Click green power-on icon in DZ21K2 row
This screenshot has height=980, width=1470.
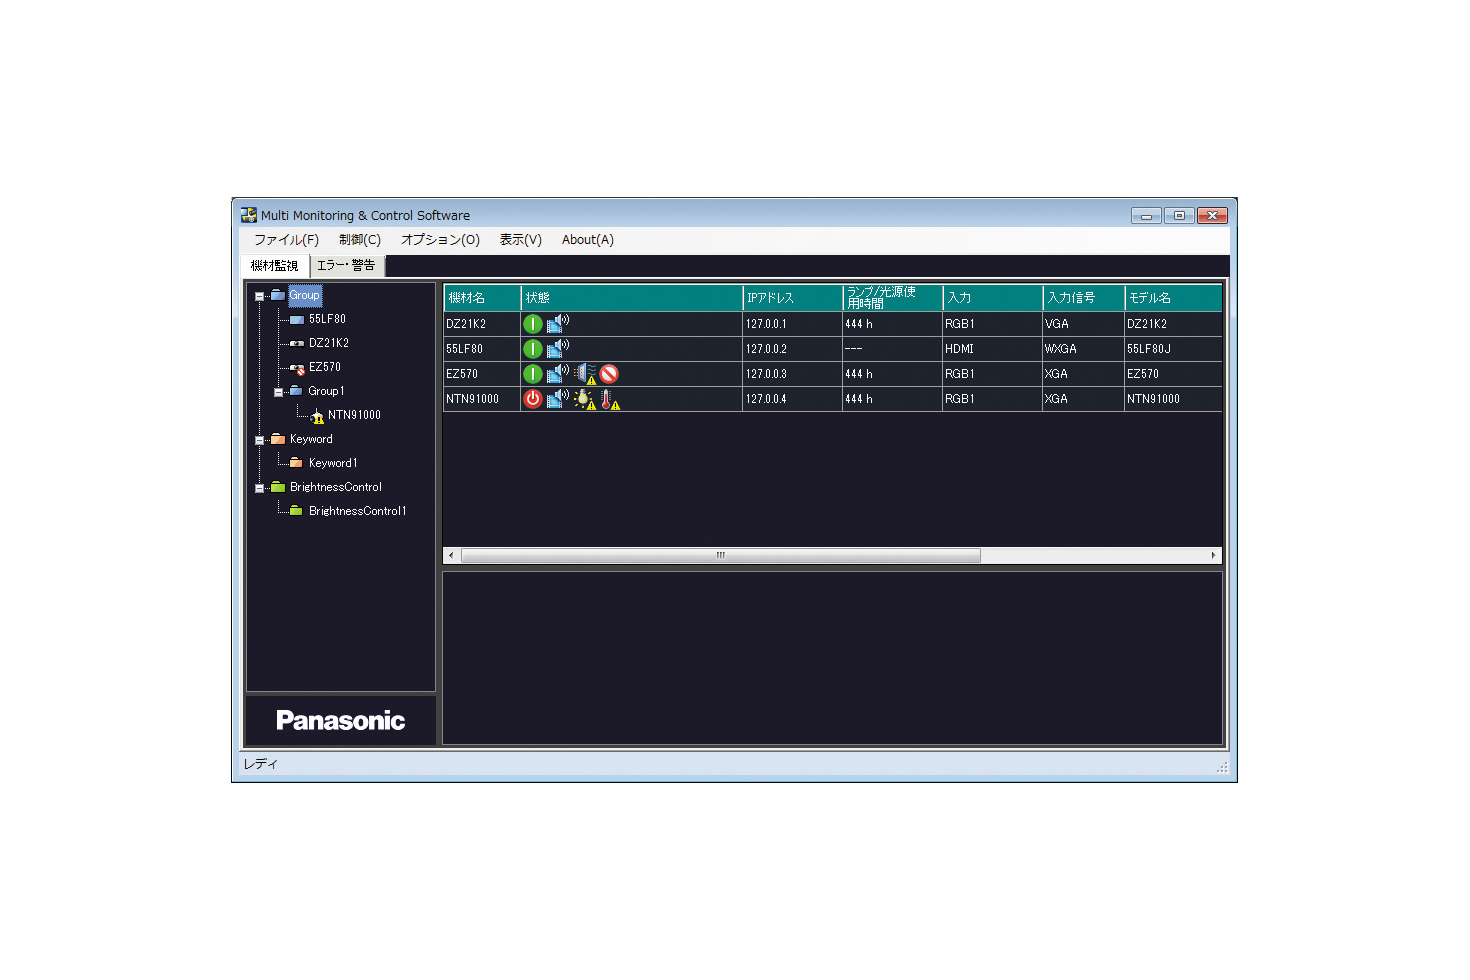point(533,324)
